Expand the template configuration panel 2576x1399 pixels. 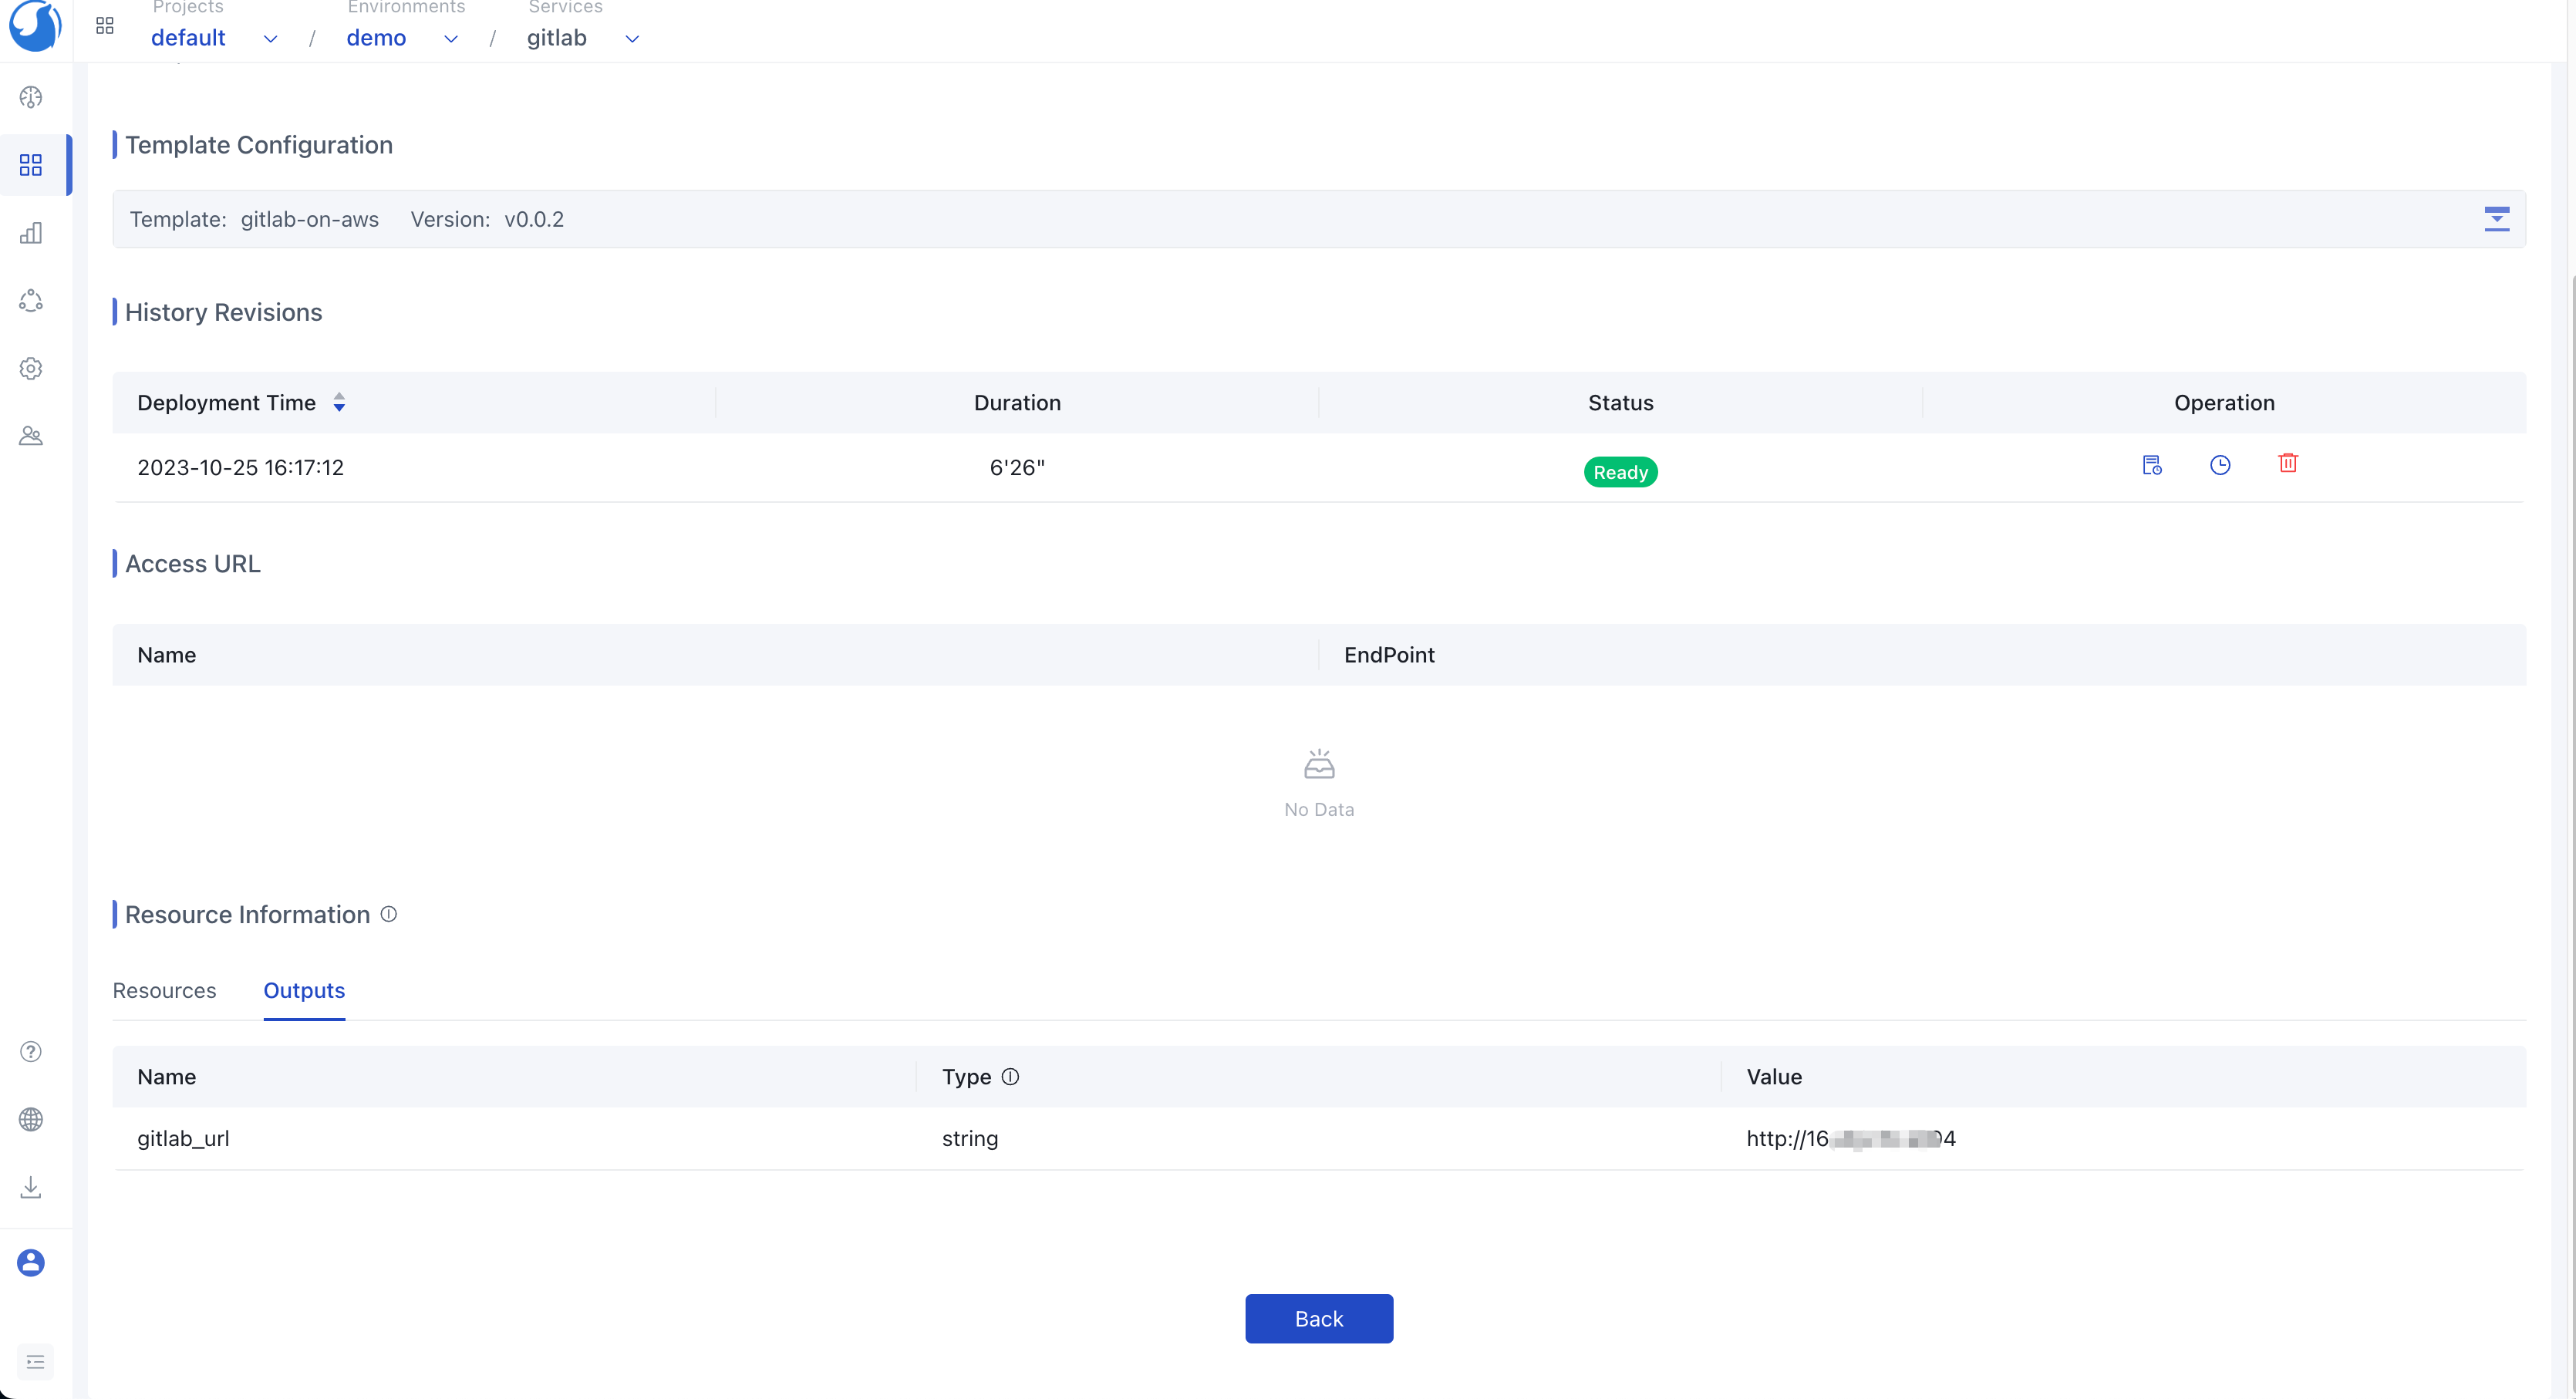2496,219
